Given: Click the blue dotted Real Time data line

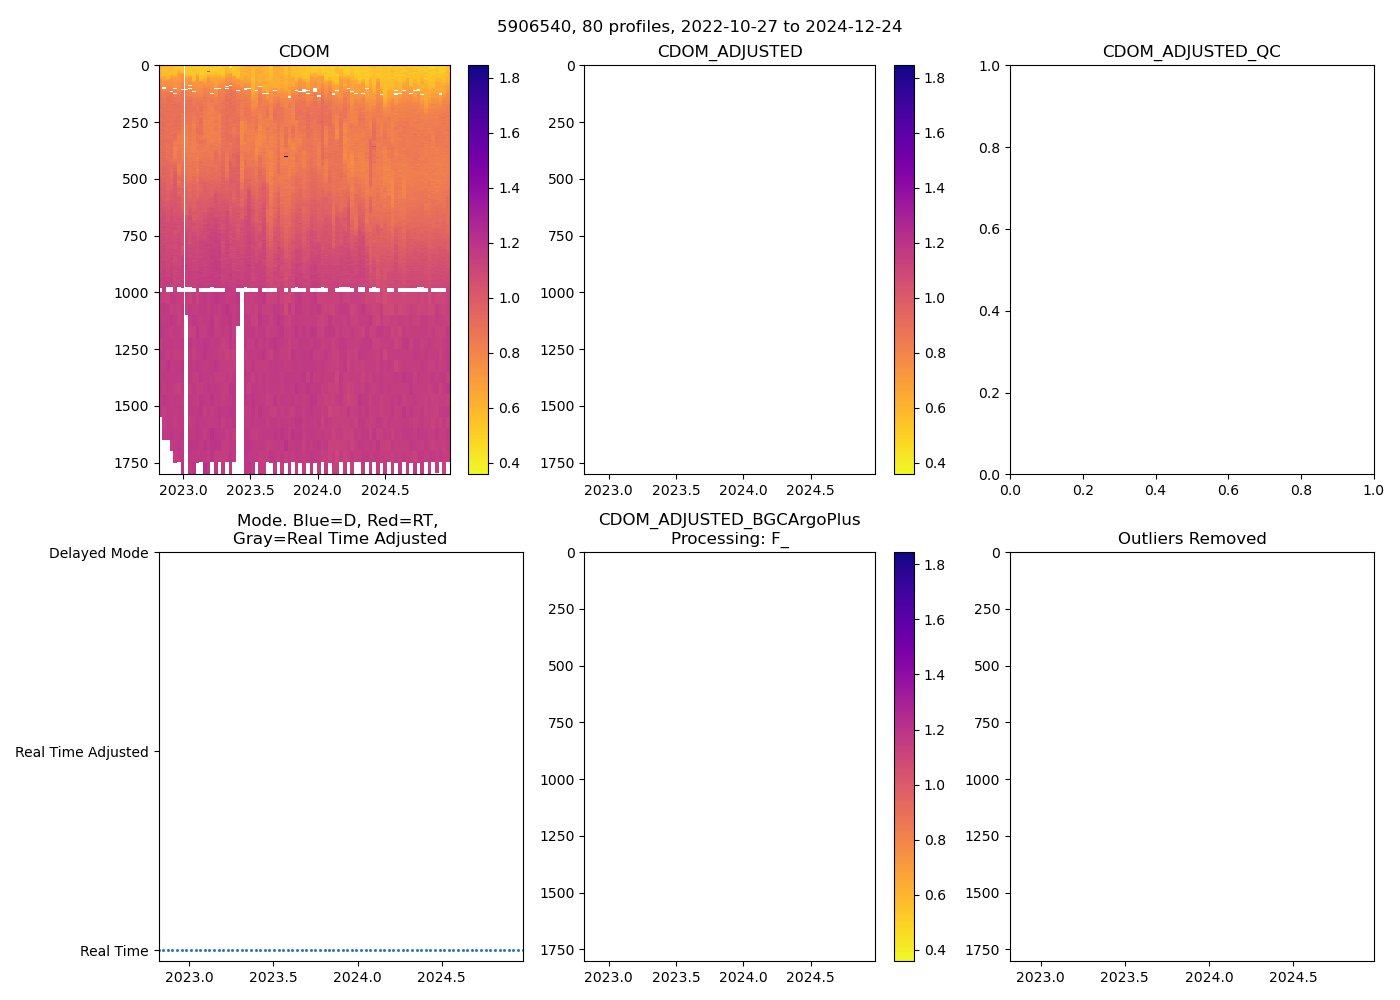Looking at the screenshot, I should click(x=340, y=950).
